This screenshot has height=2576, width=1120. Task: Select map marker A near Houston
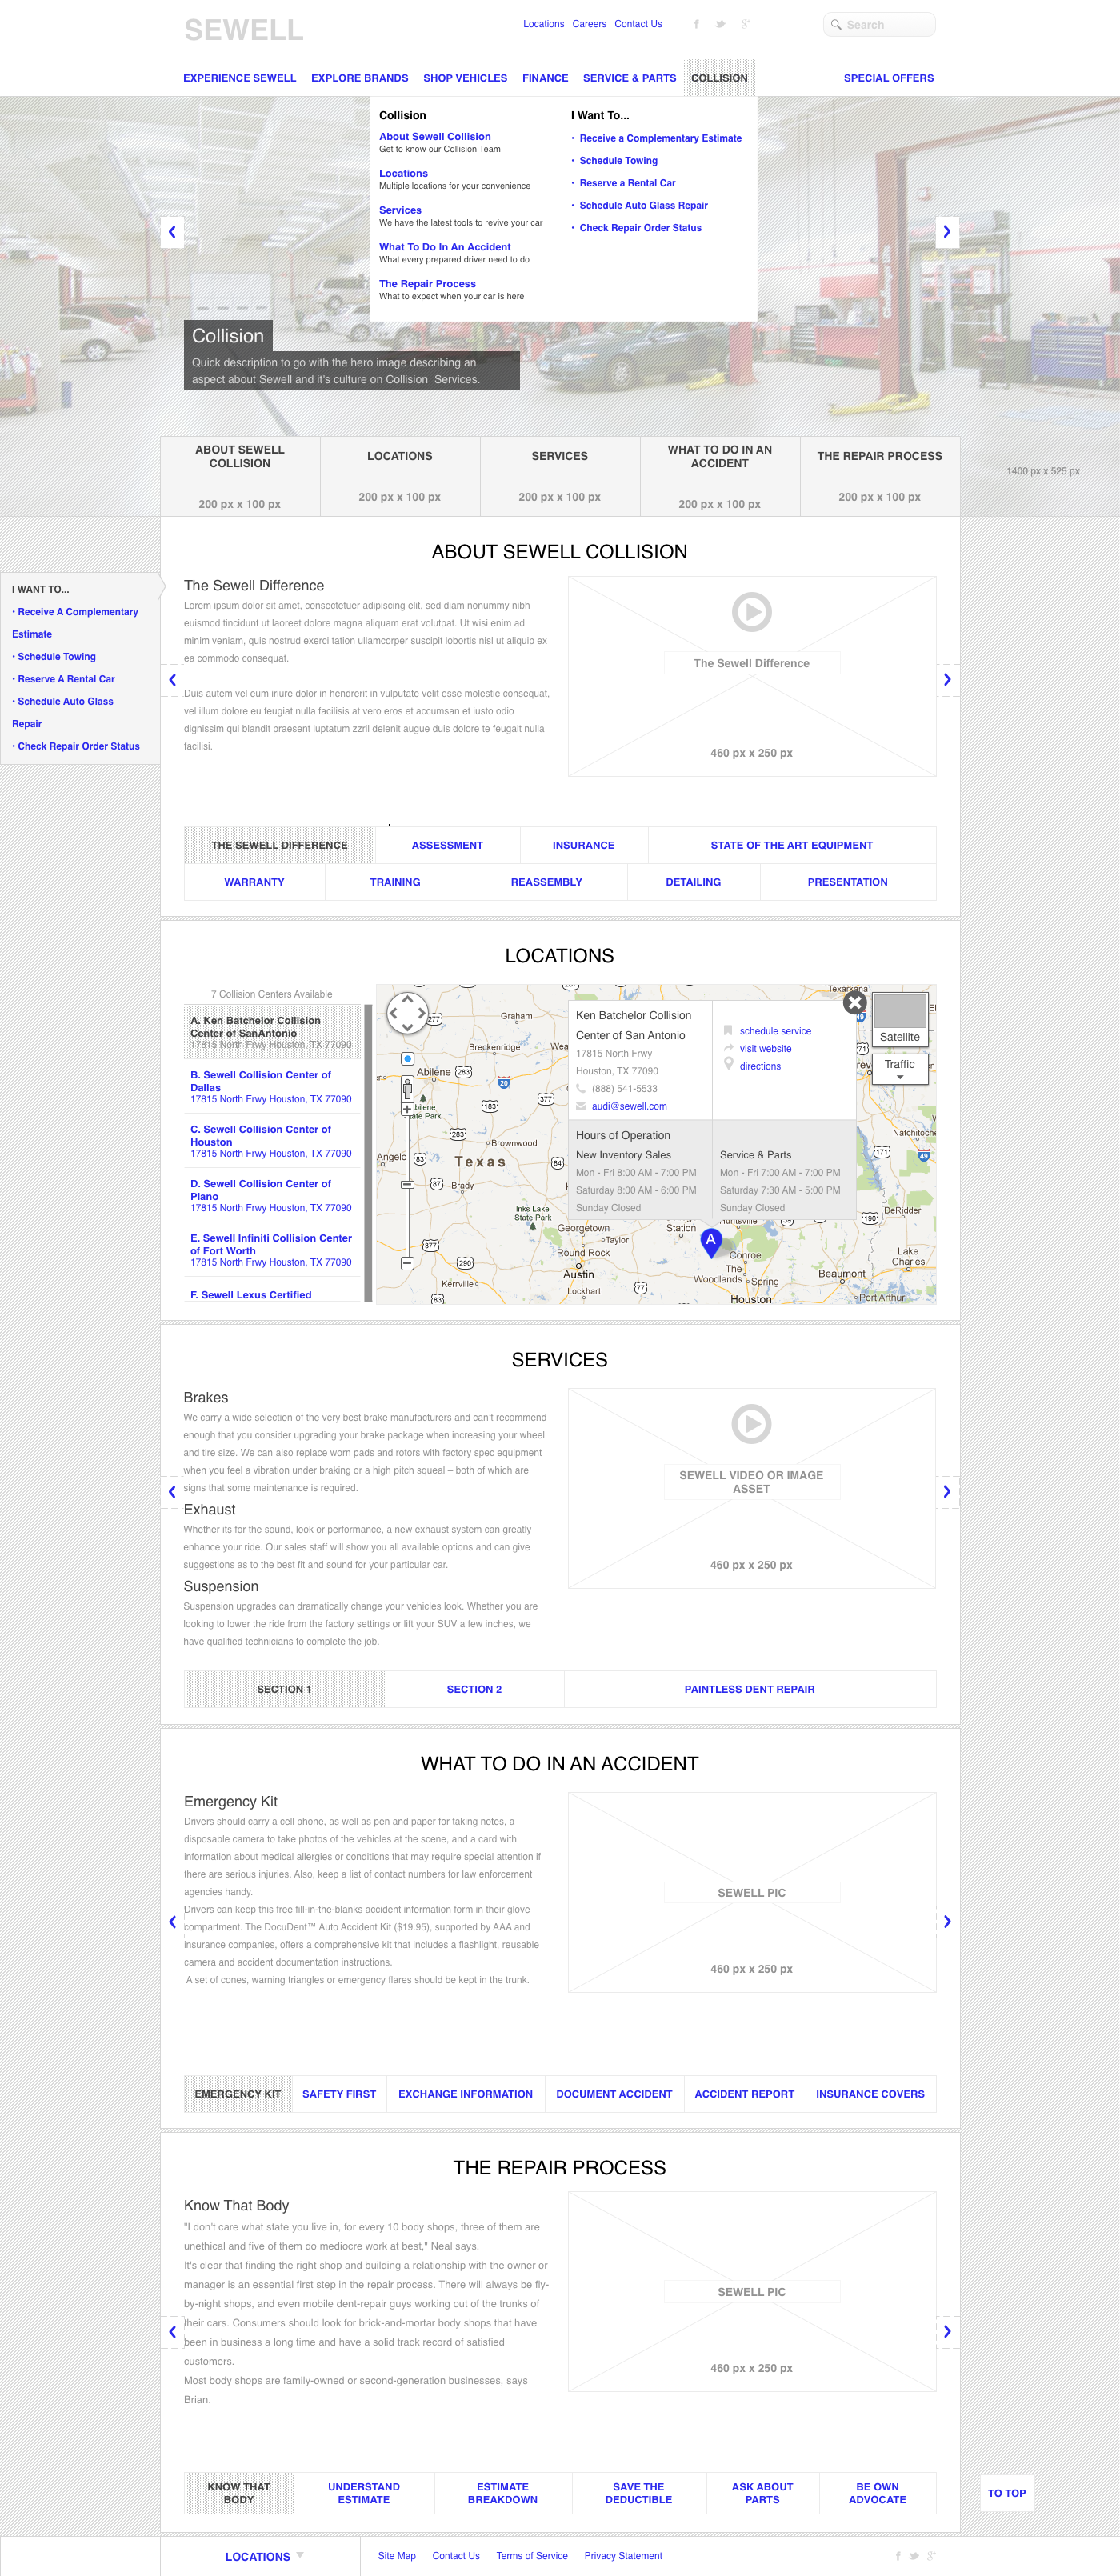(x=711, y=1242)
